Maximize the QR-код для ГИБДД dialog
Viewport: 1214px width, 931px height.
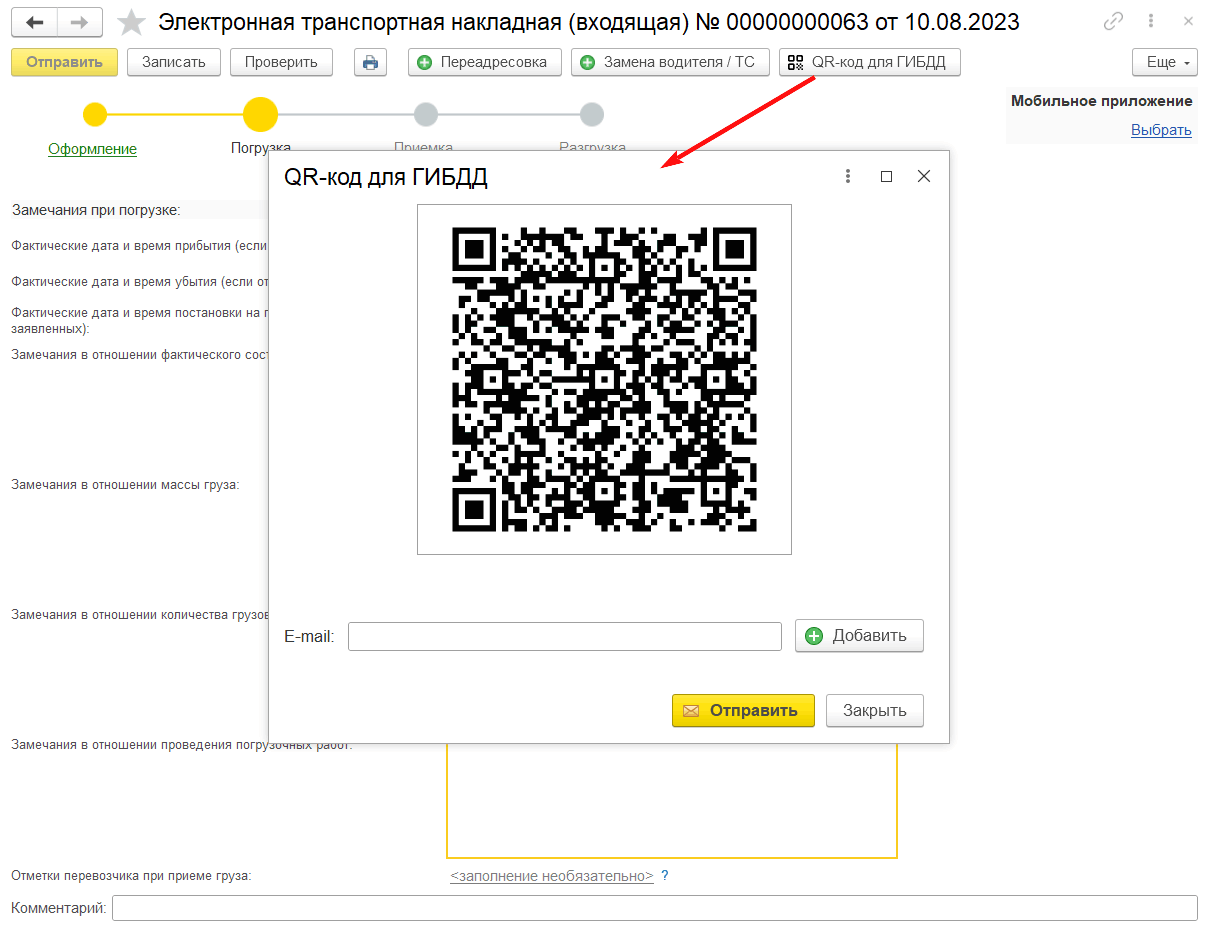[886, 176]
